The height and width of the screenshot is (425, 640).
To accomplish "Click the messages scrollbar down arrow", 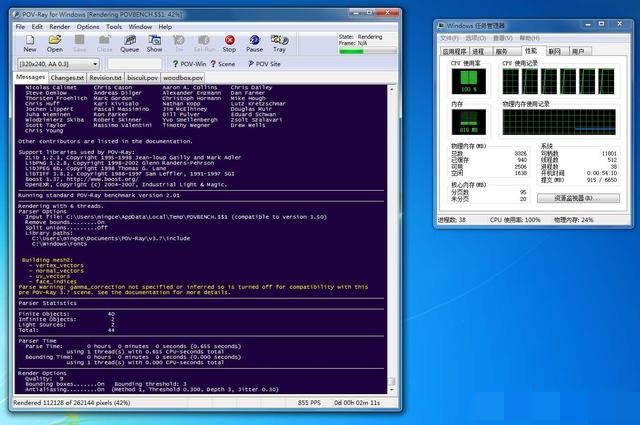I will pyautogui.click(x=391, y=390).
